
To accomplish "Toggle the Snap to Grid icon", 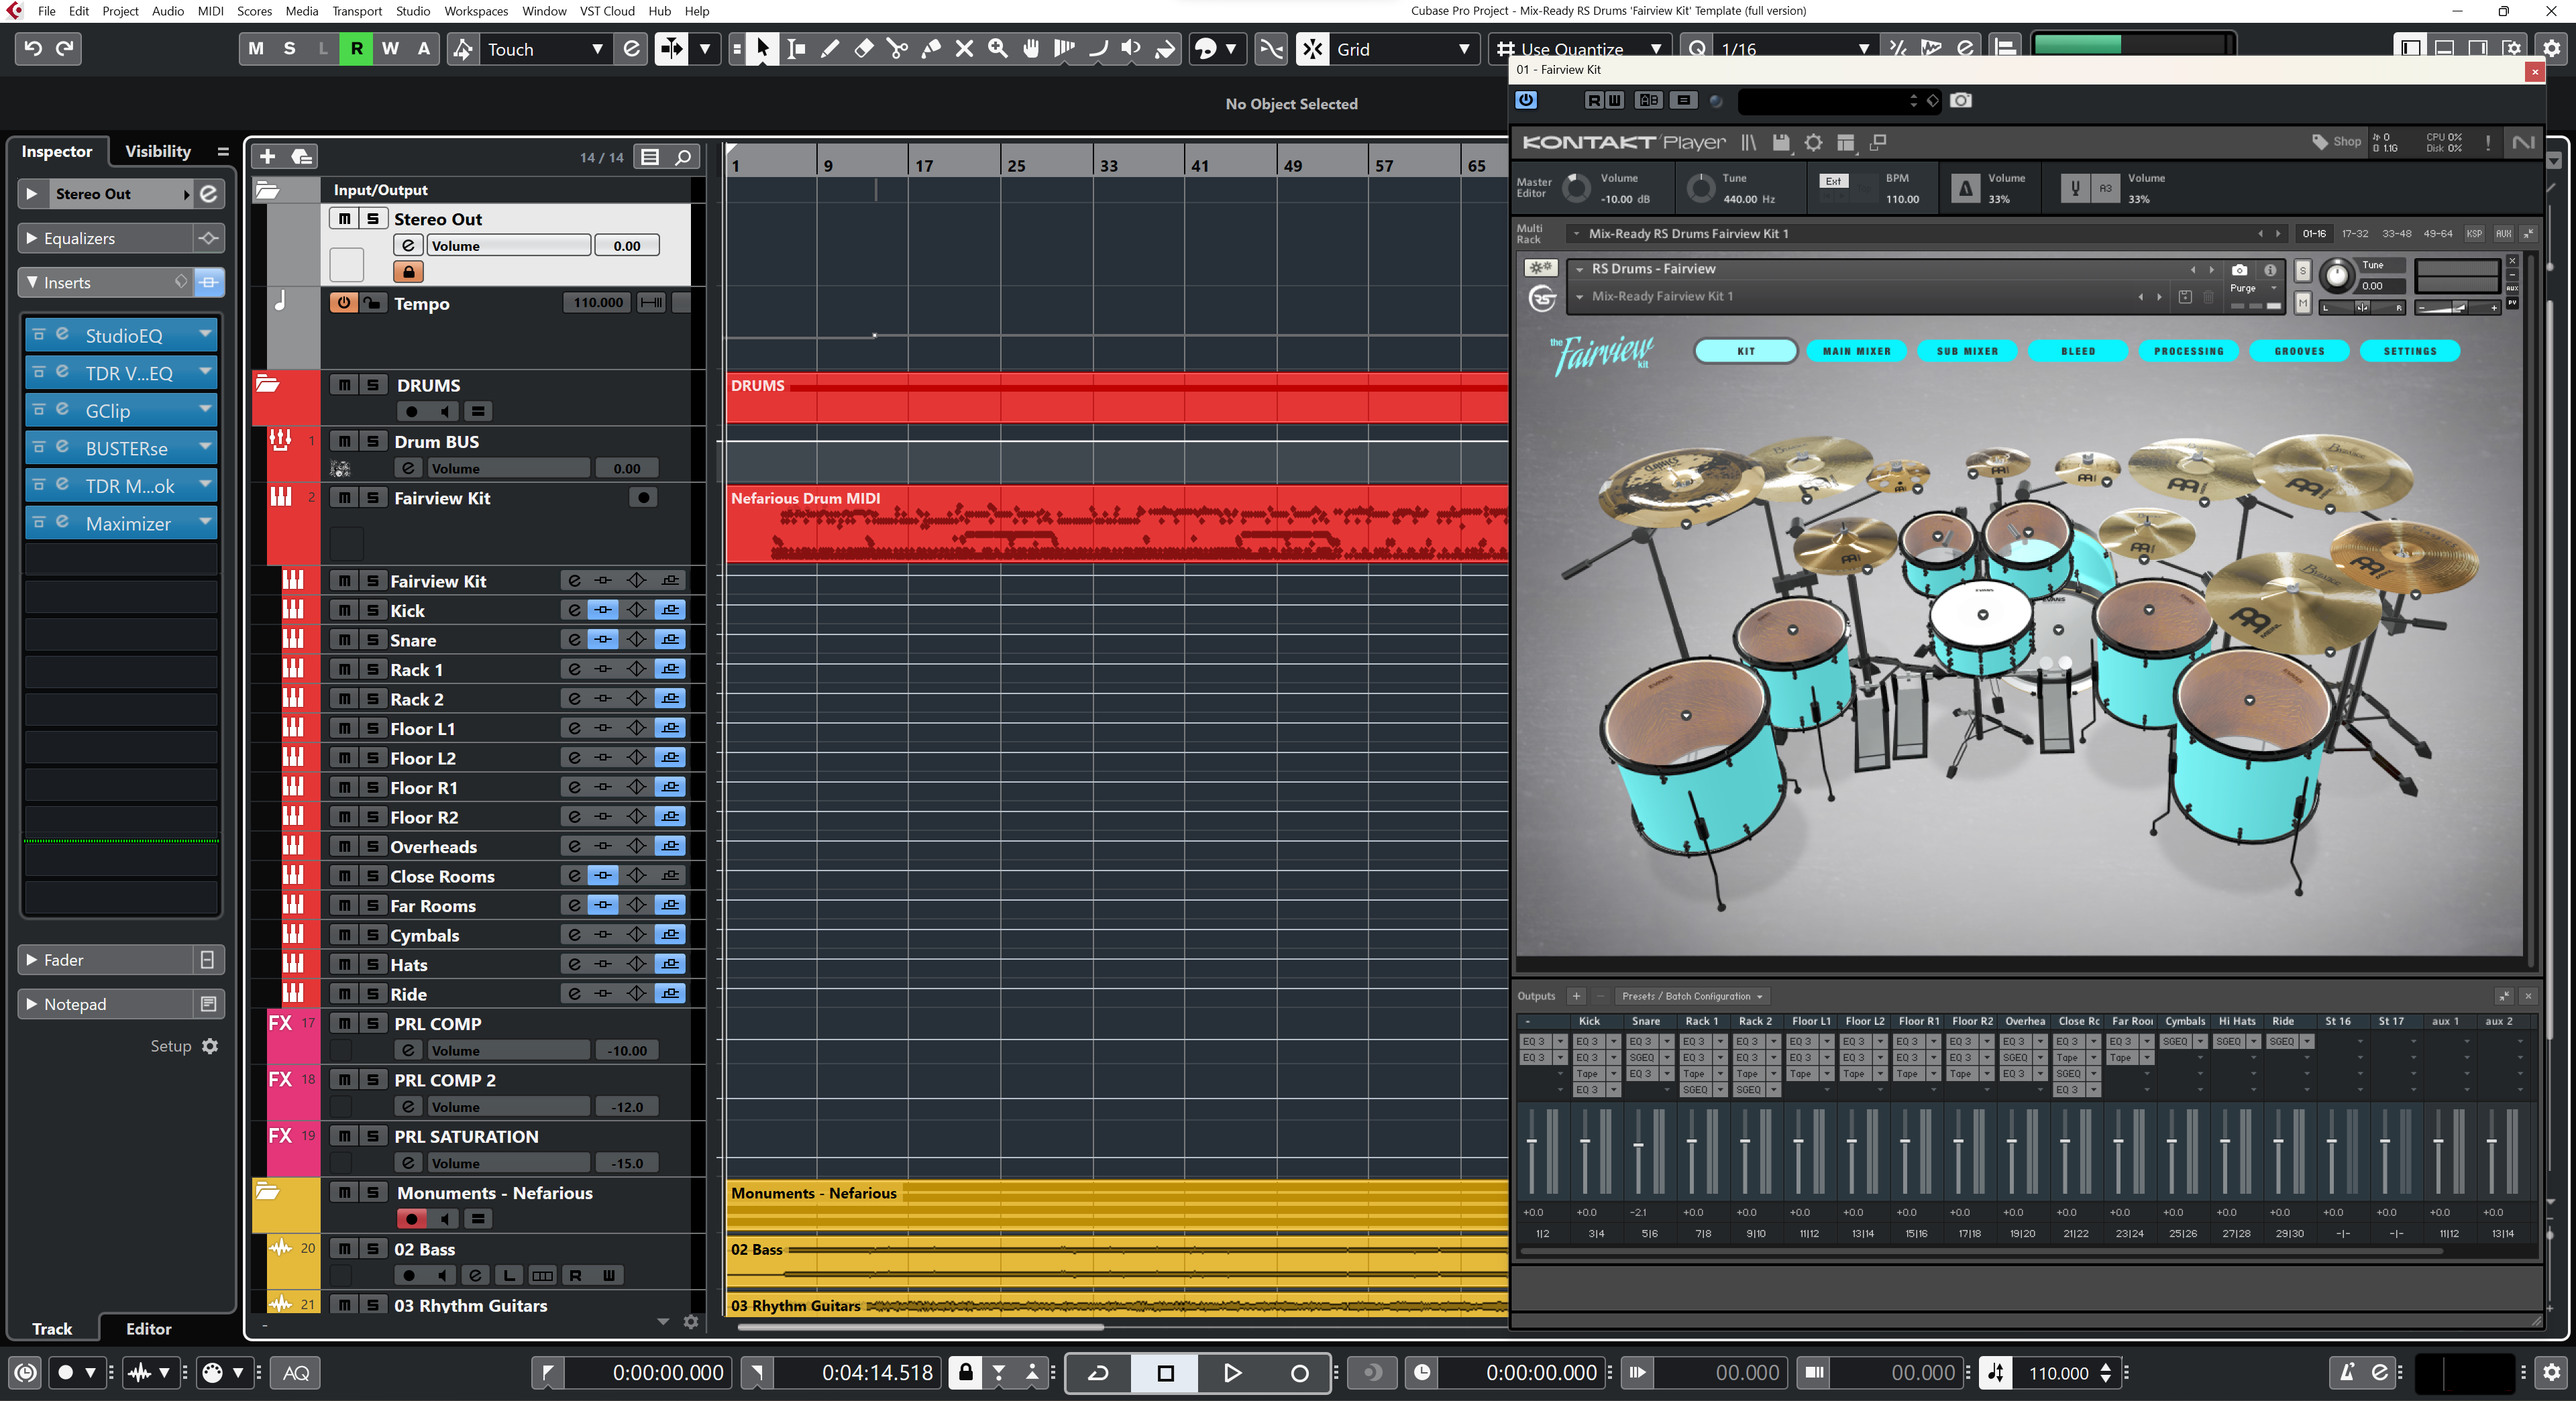I will pyautogui.click(x=1315, y=48).
